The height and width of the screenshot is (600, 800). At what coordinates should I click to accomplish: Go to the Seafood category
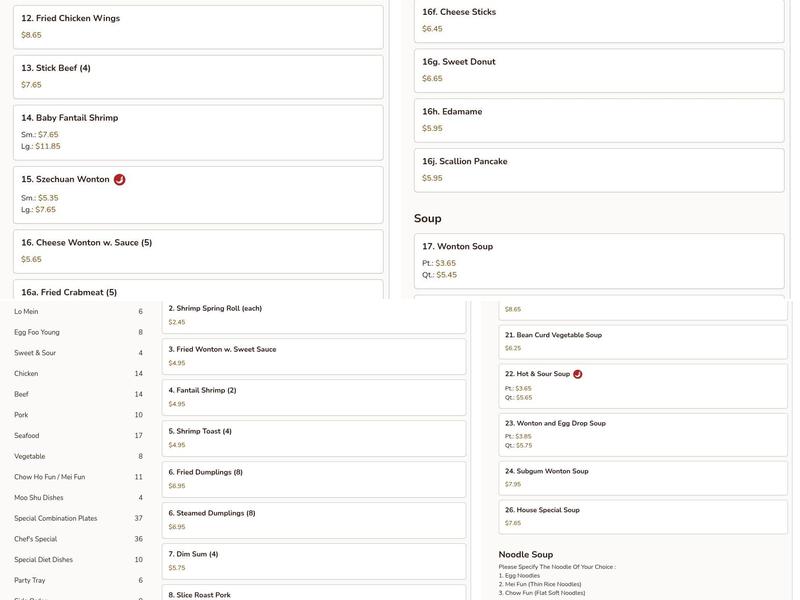[27, 436]
